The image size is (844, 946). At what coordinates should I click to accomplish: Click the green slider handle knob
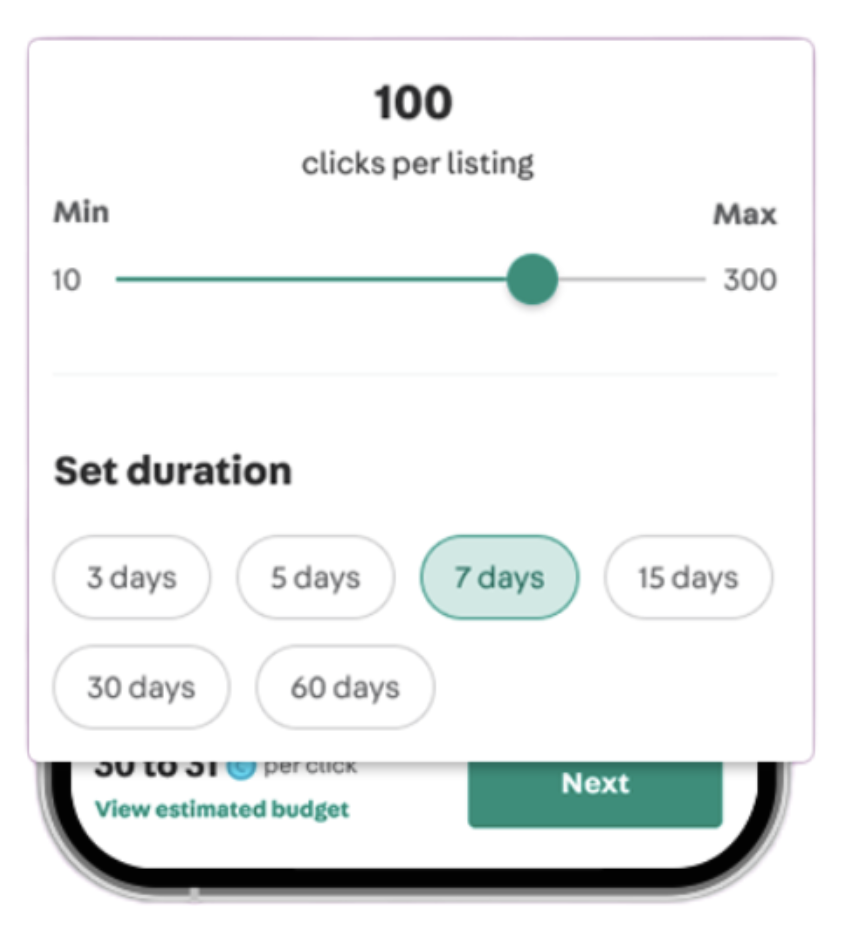tap(531, 279)
